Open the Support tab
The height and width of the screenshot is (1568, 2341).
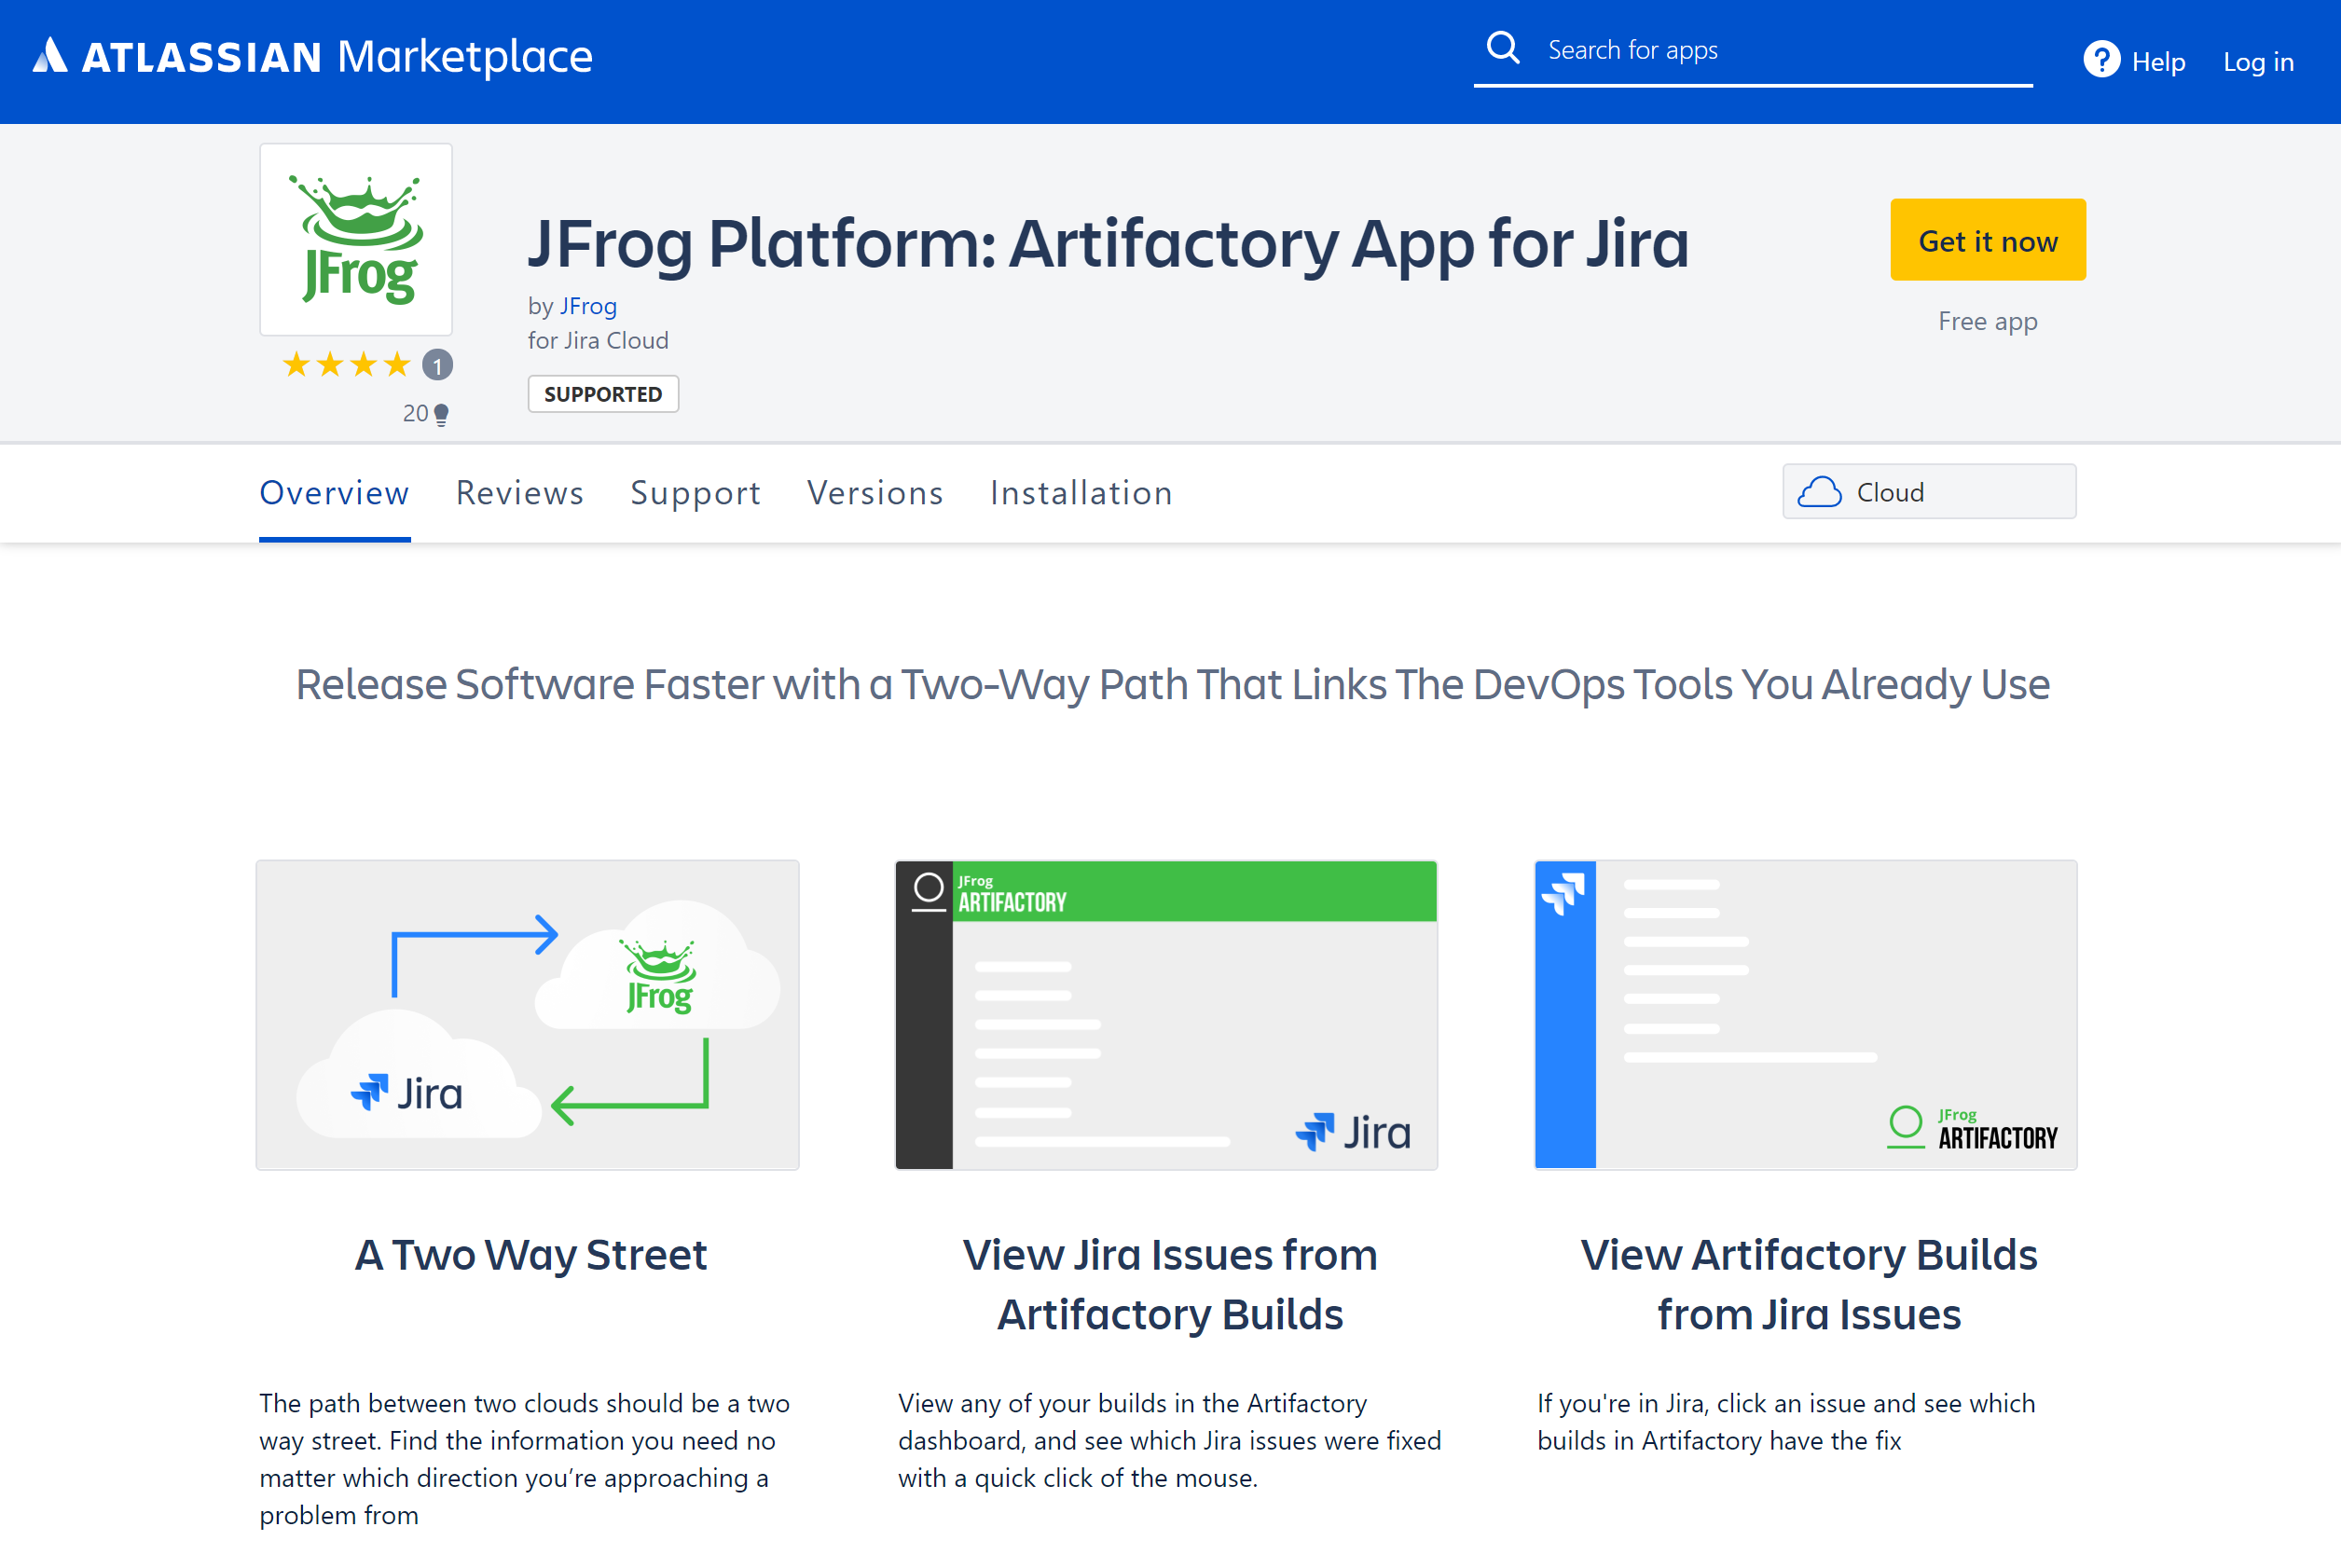(x=696, y=493)
